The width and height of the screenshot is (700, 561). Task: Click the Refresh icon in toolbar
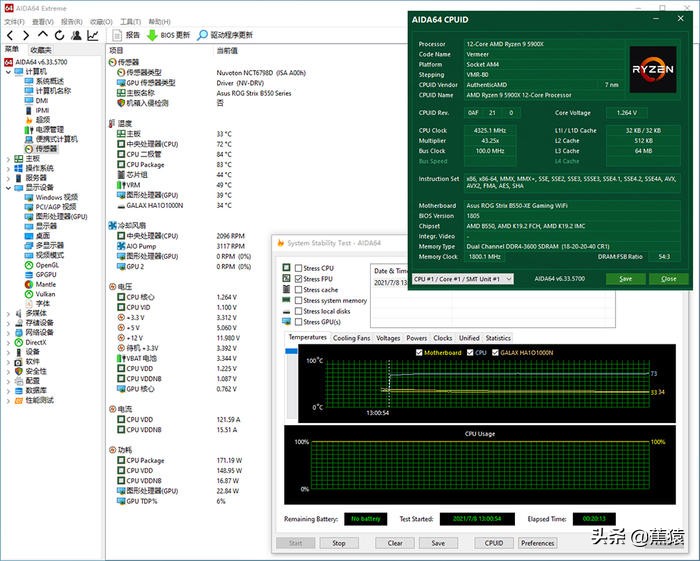(59, 35)
